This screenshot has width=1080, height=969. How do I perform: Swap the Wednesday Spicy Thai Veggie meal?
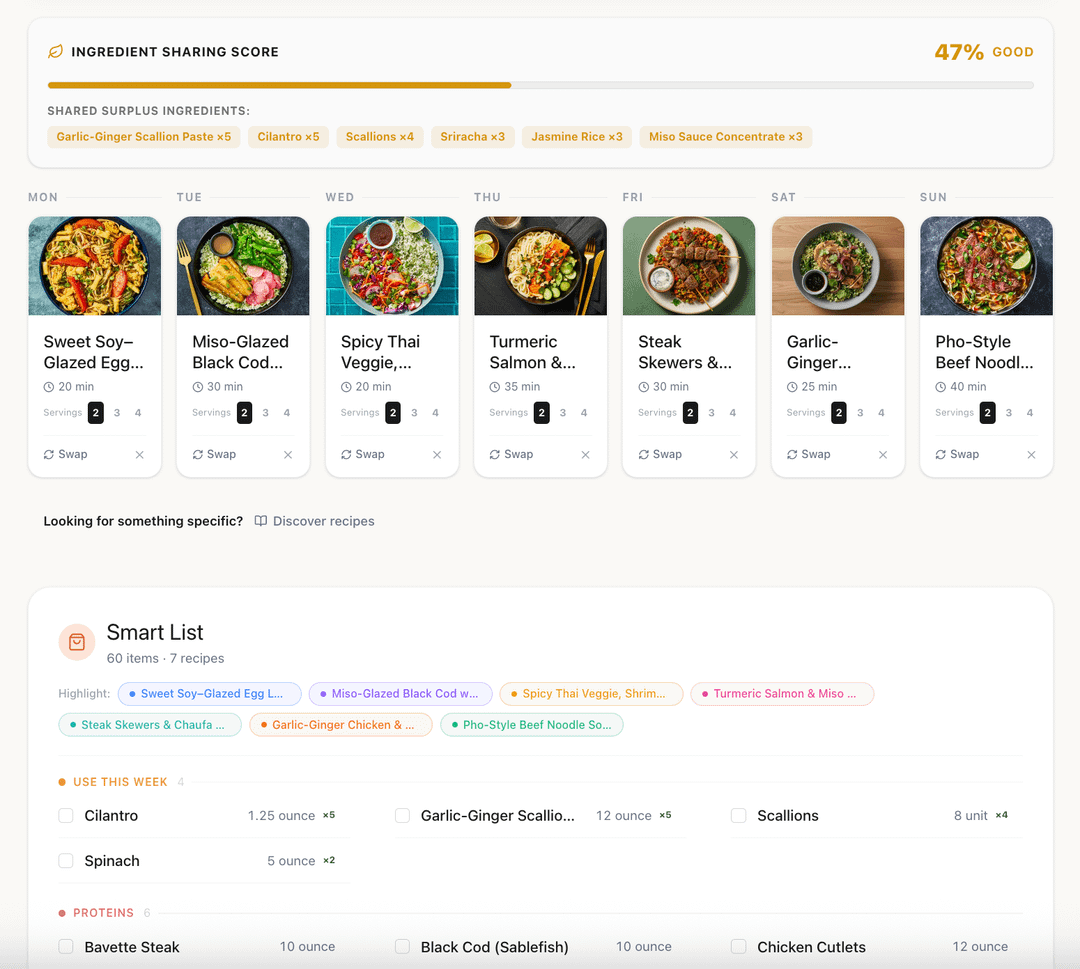coord(362,455)
